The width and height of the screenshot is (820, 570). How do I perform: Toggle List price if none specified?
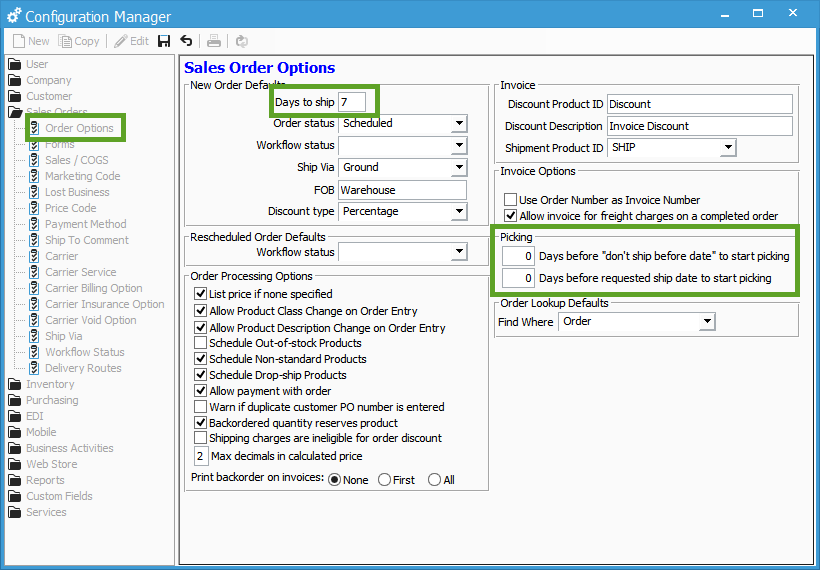[200, 293]
